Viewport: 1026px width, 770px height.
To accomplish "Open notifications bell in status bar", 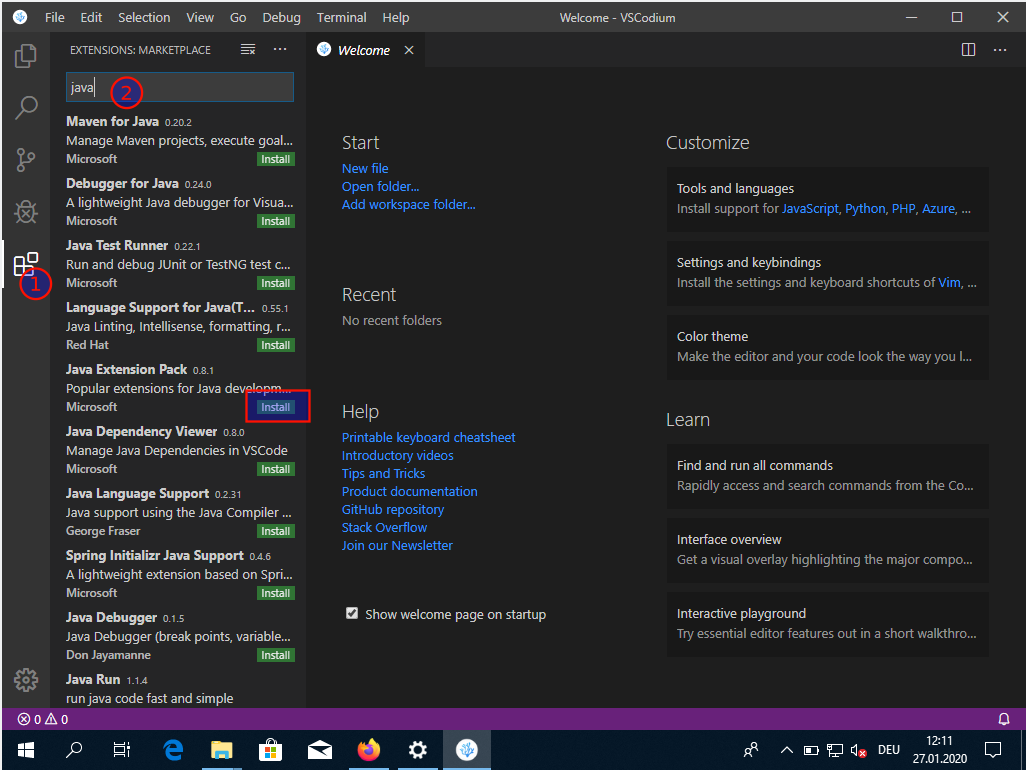I will (1003, 720).
